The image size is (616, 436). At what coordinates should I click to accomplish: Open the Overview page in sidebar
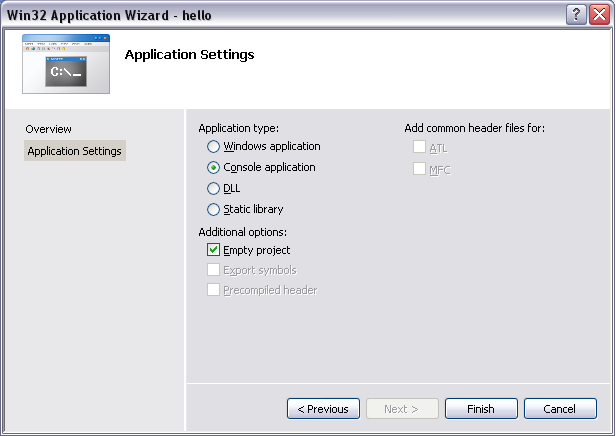click(x=49, y=129)
